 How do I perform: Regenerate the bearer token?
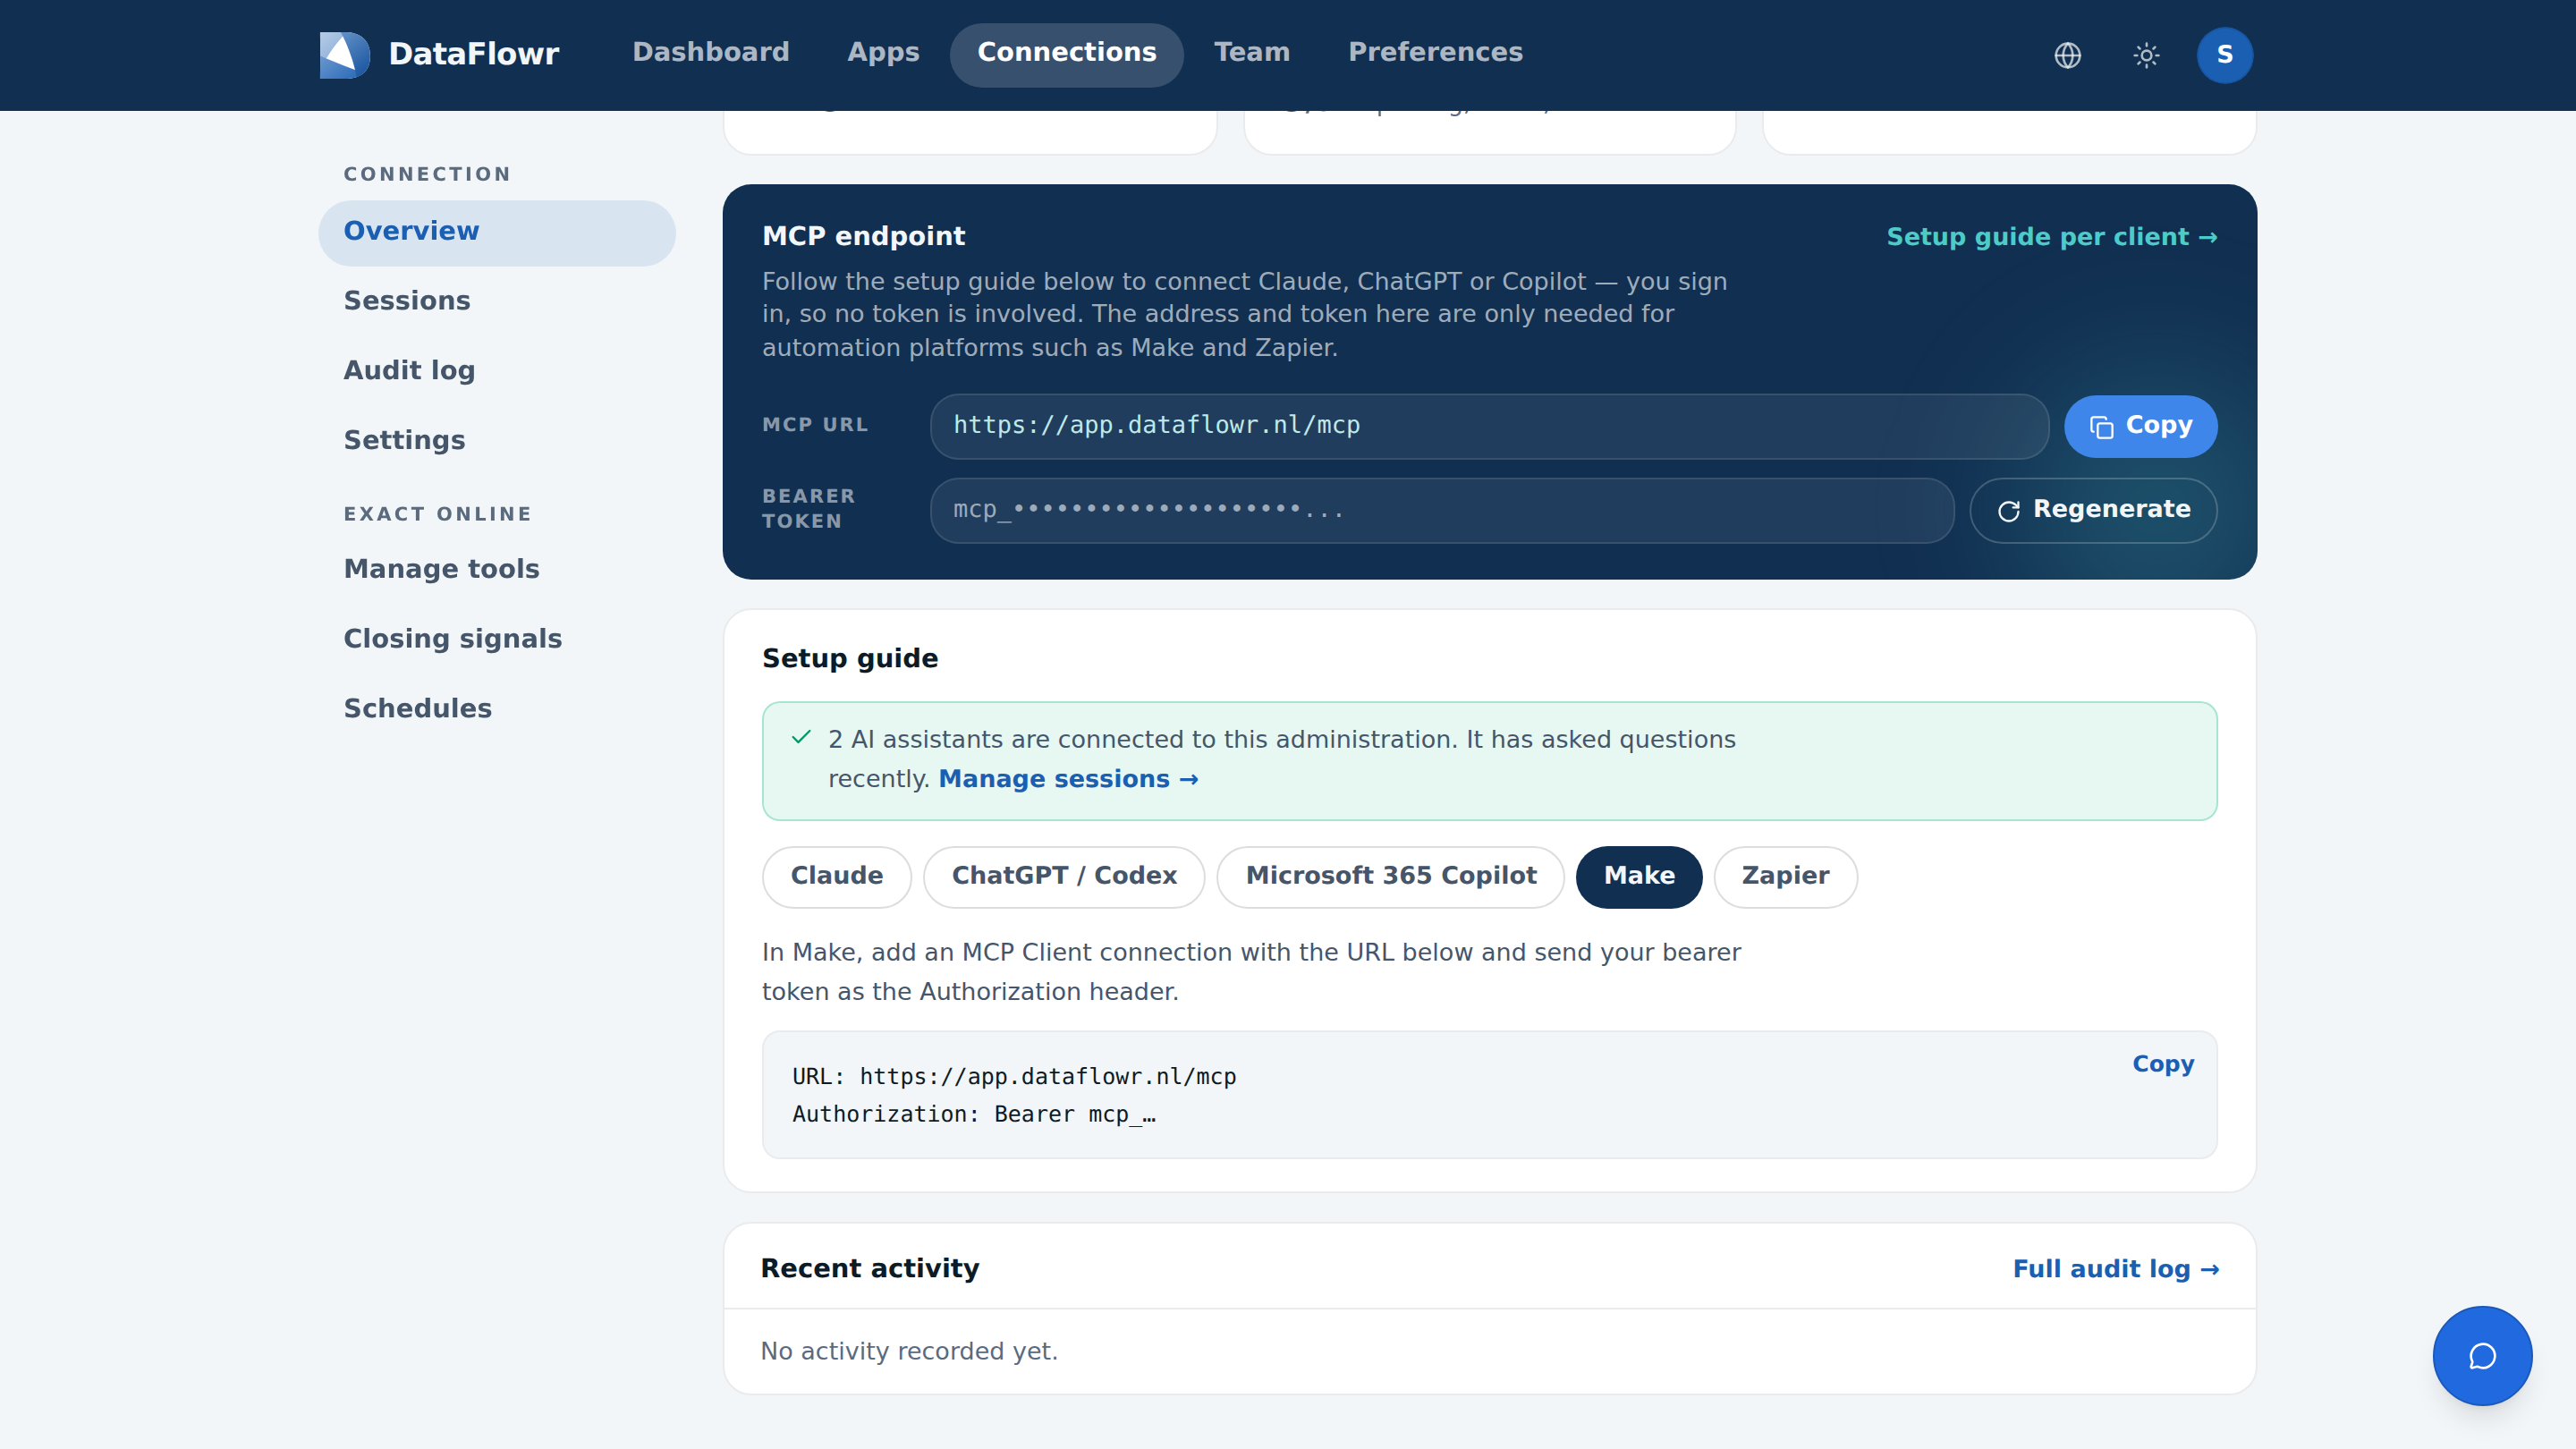(2093, 510)
